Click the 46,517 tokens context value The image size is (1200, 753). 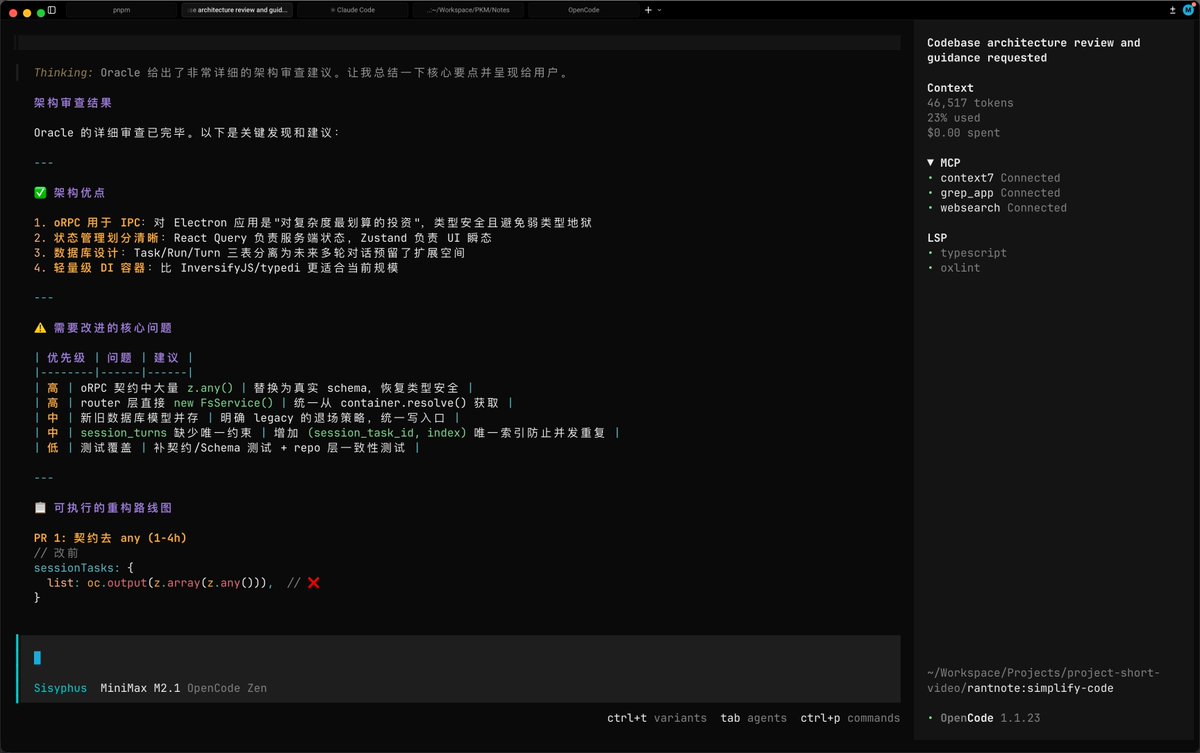pos(970,103)
